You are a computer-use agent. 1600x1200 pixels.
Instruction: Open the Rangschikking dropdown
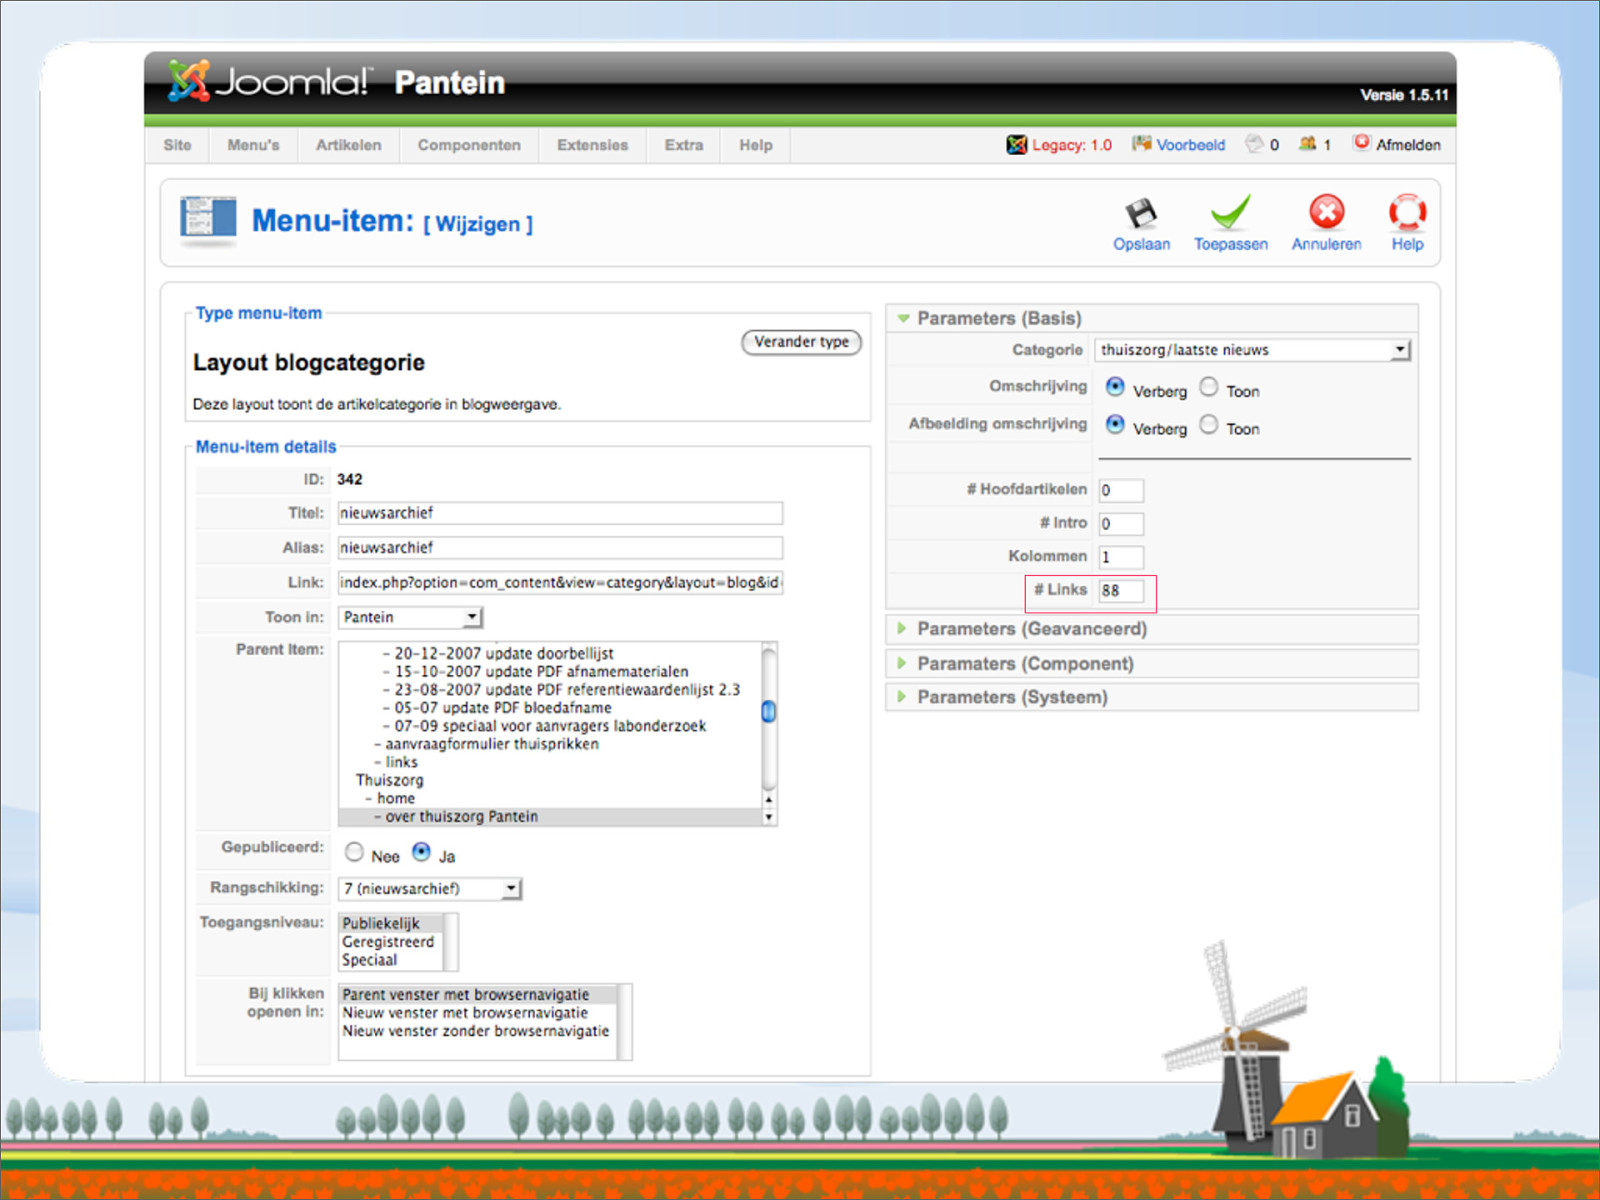430,888
